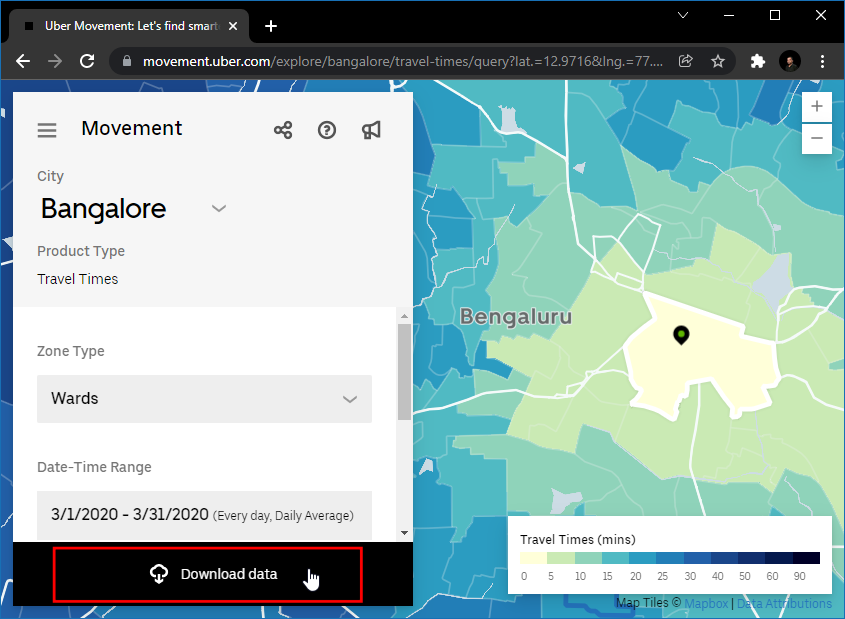
Task: Open the Date-Time Range selector
Action: [204, 515]
